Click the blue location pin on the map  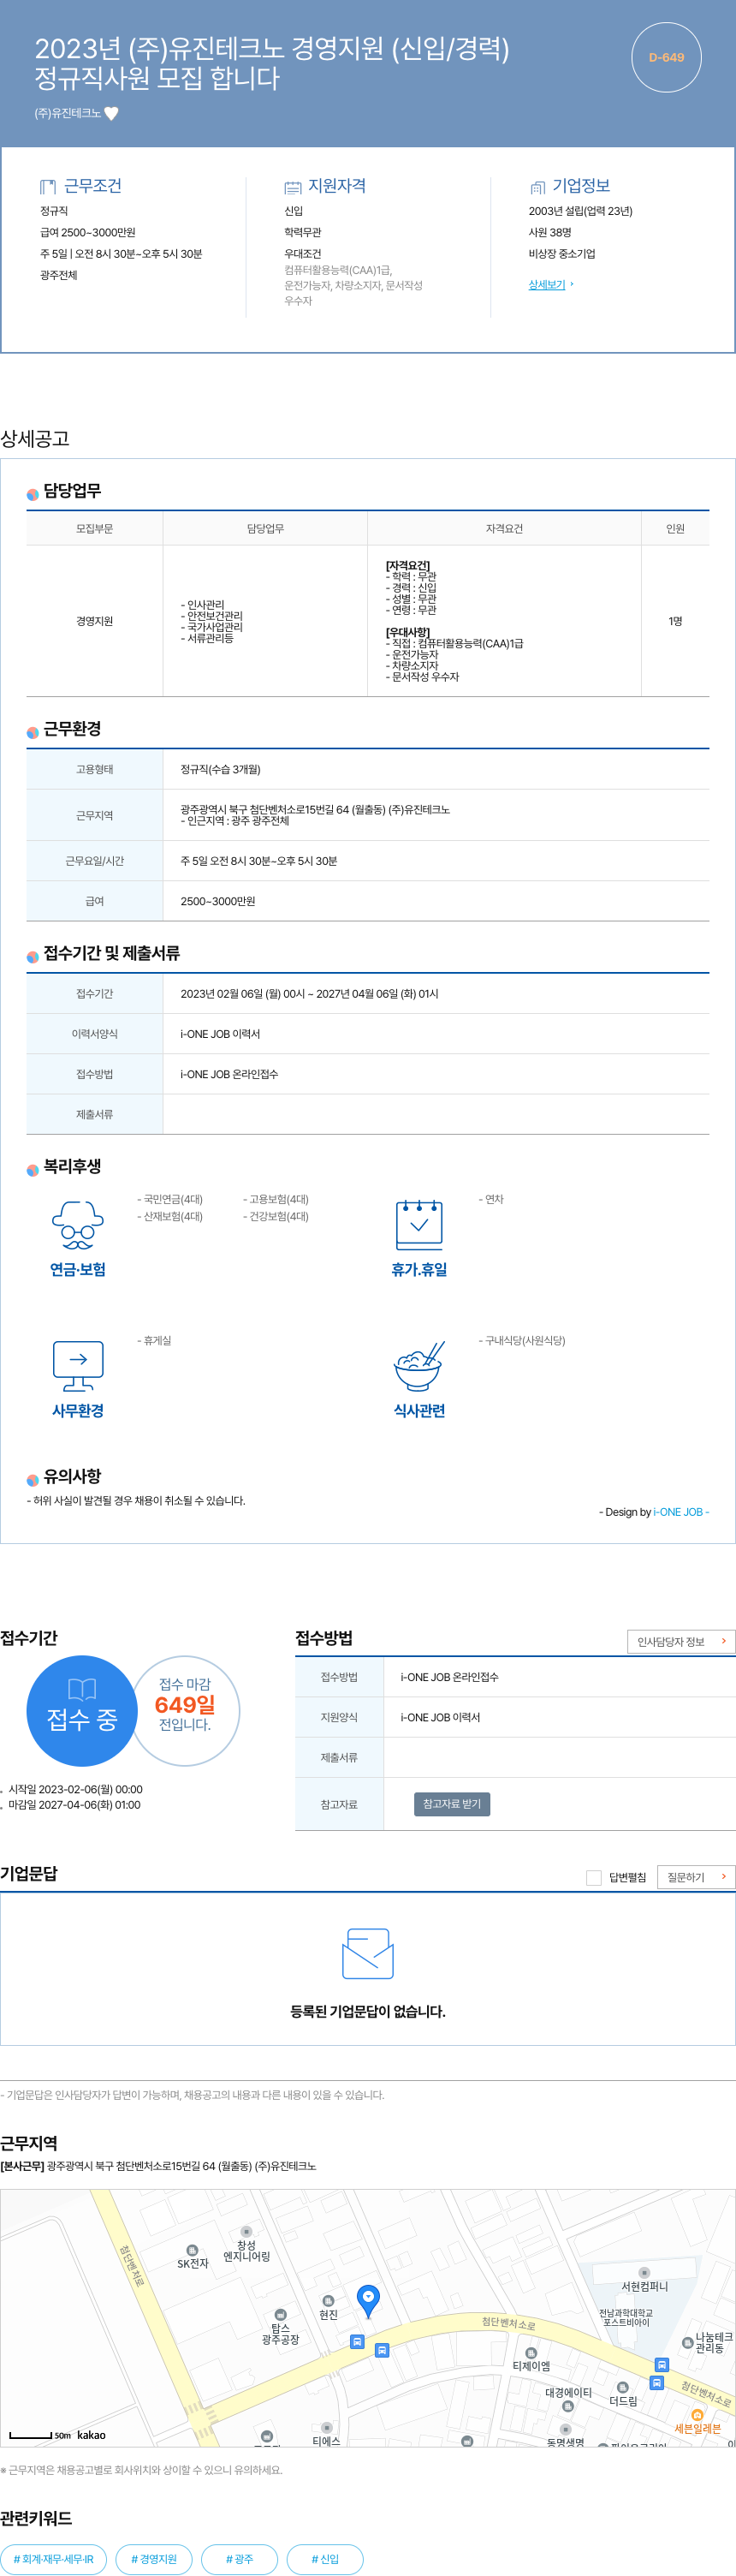(x=368, y=2301)
